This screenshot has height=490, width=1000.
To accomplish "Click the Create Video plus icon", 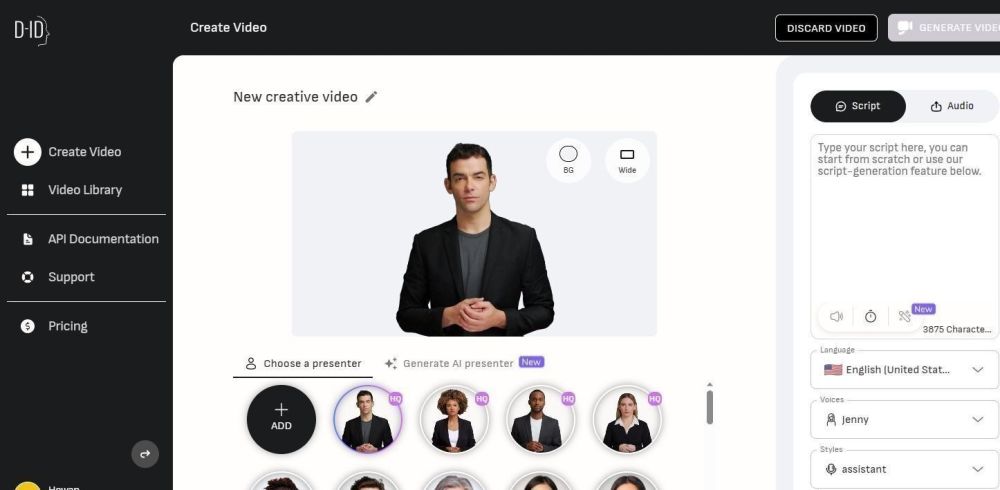I will (27, 152).
